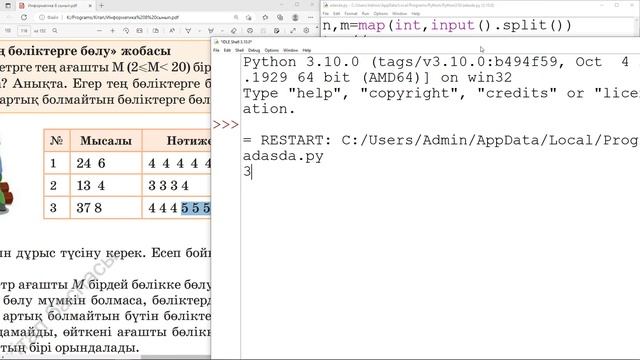Open PDF viewer settings gear
Screen dimensions: 640x360
(307, 31)
